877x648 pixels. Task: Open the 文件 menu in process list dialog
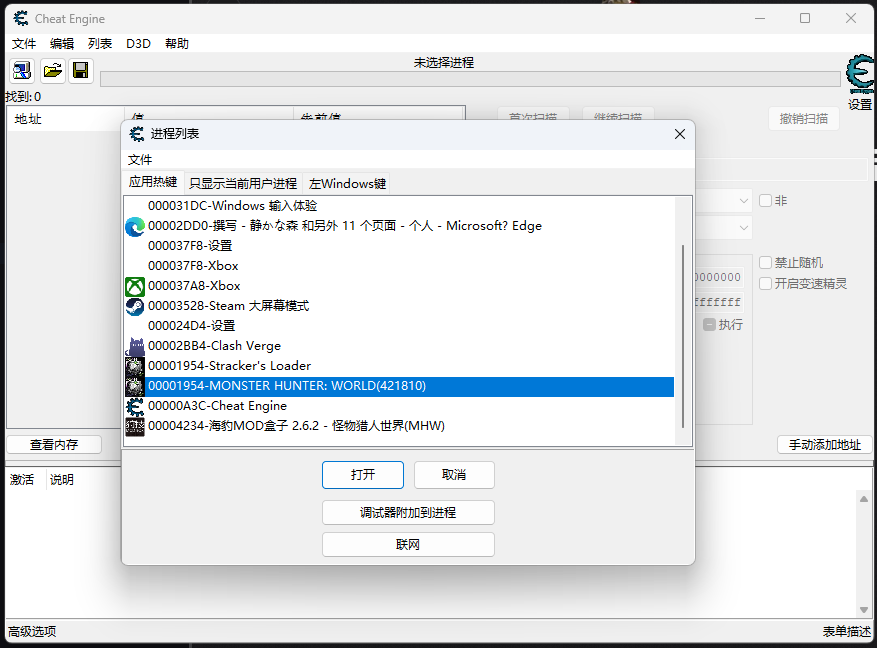pos(140,160)
